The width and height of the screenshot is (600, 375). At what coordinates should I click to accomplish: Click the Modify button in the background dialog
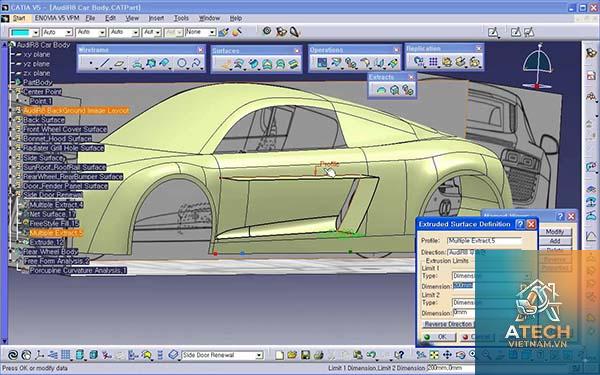(x=555, y=232)
